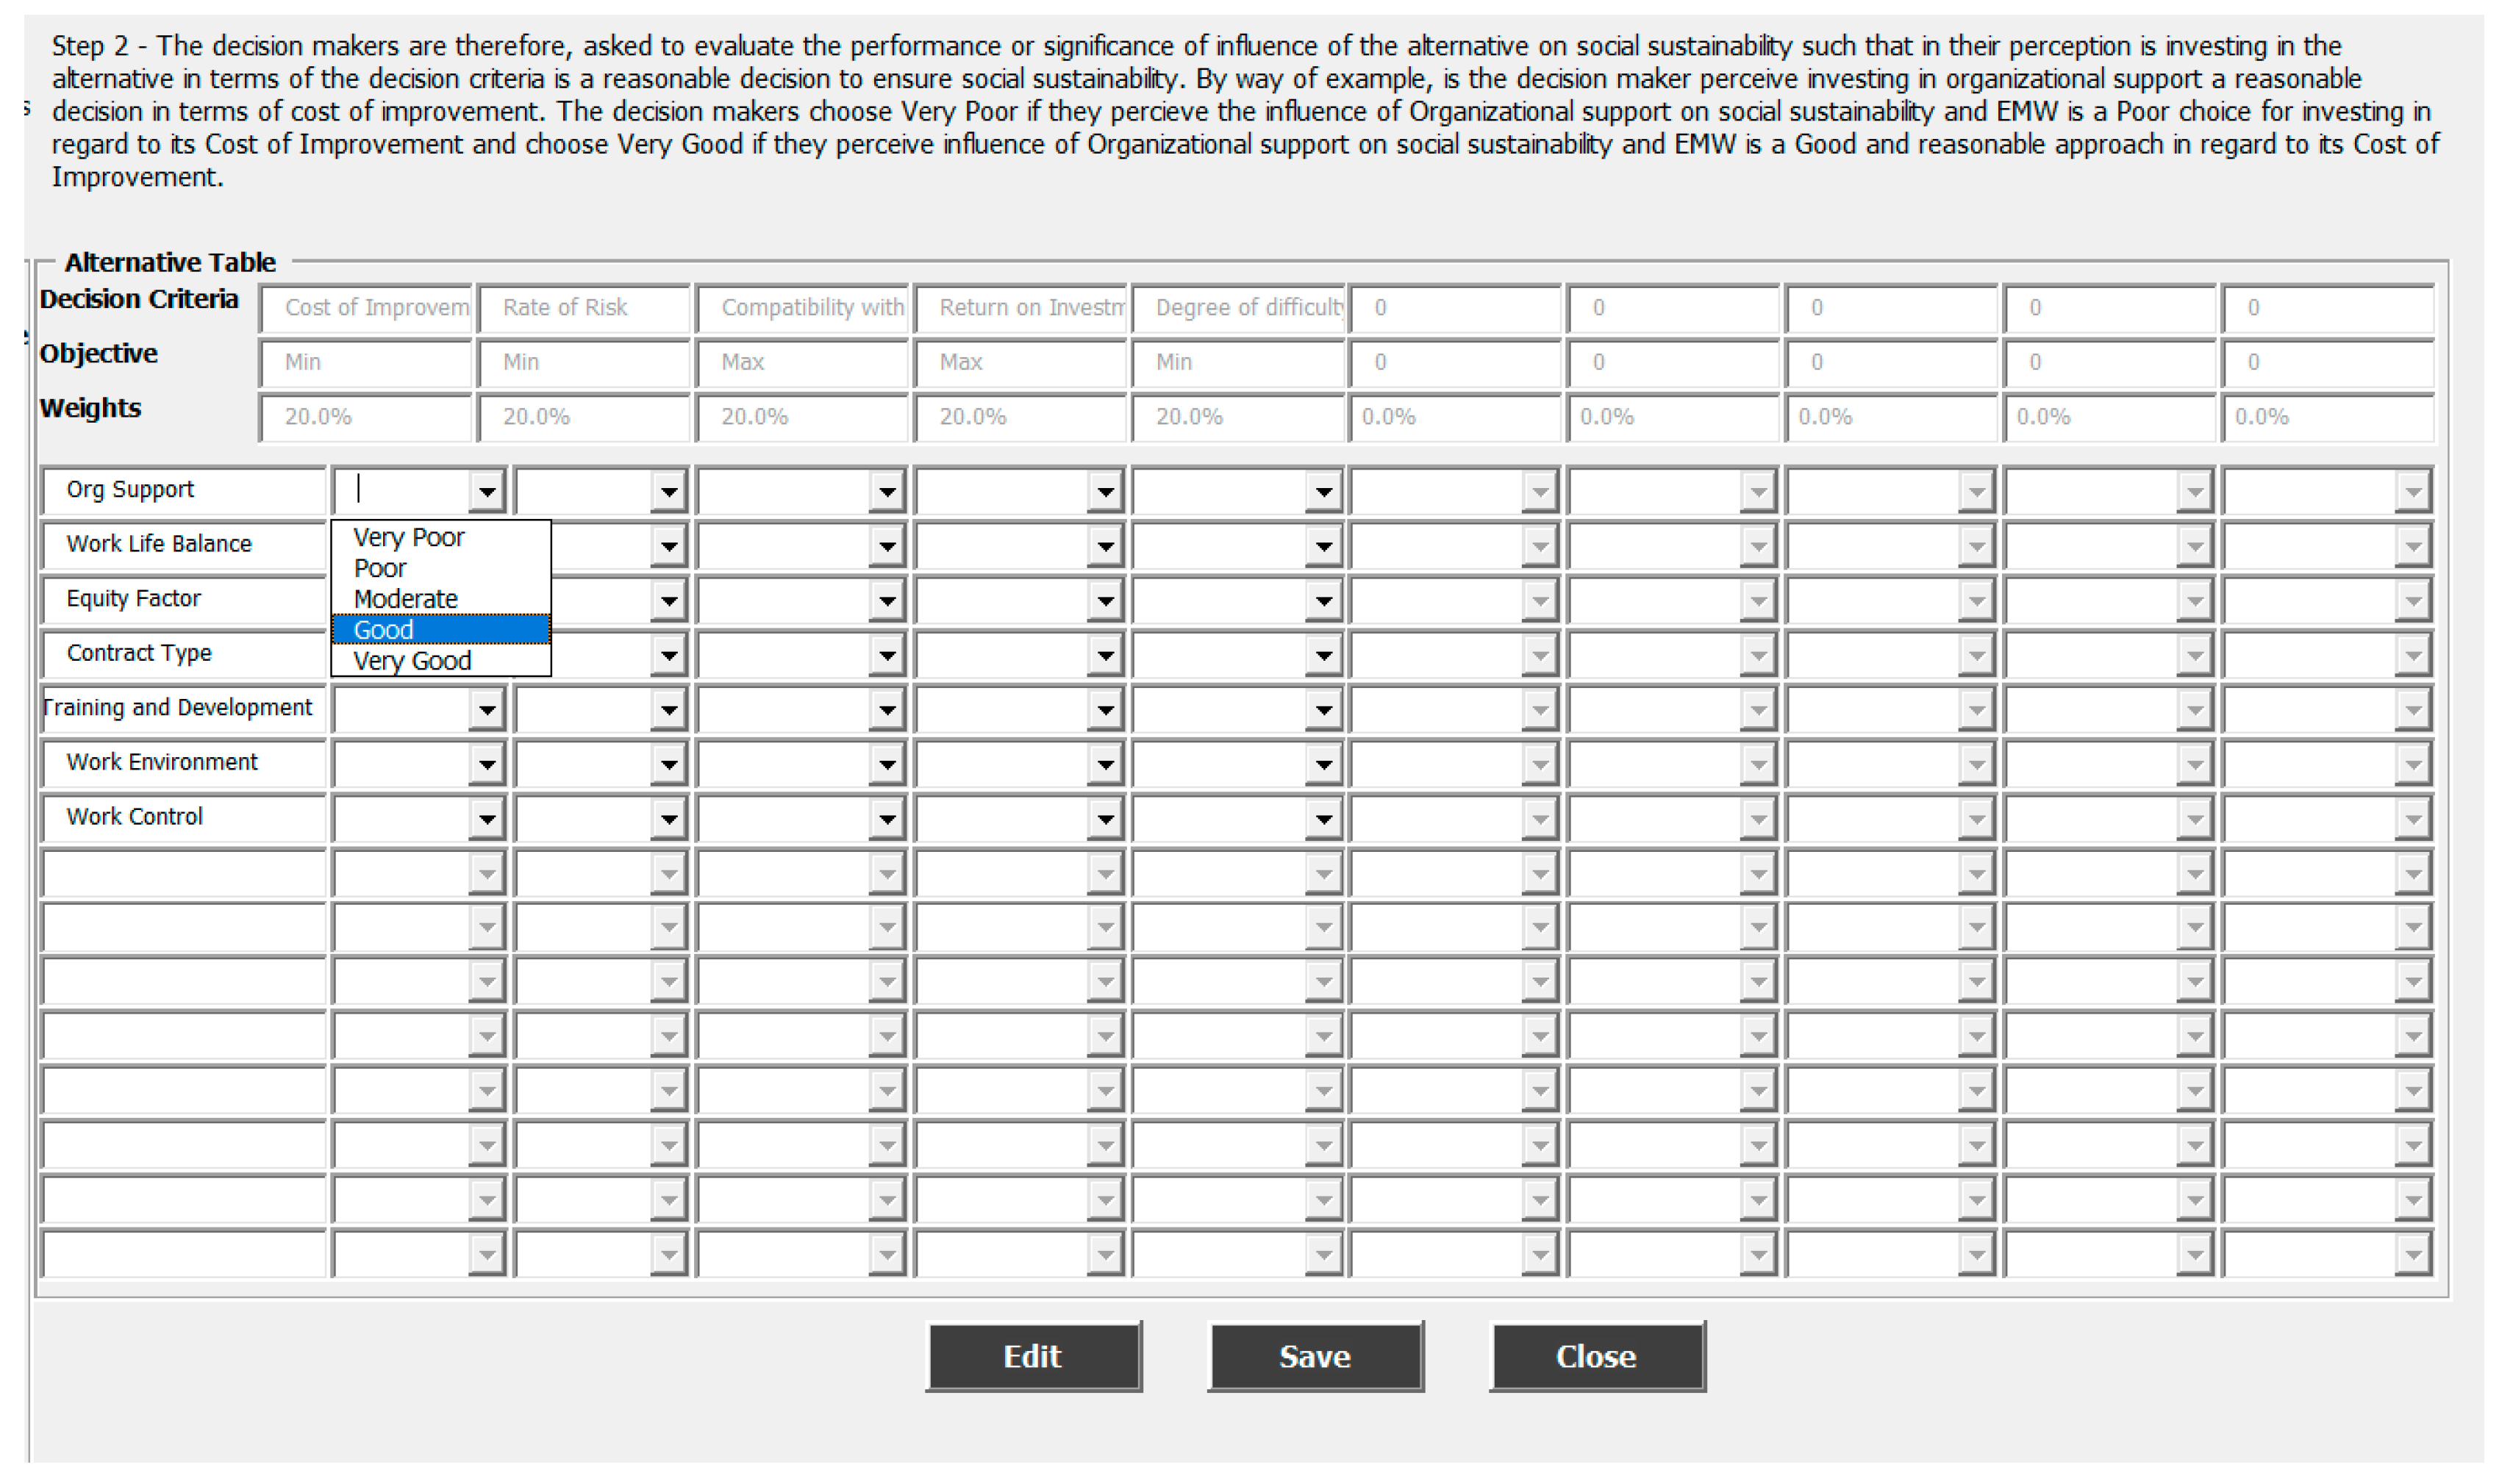Click the Close button at bottom
This screenshot has width=2499, height=1484.
1596,1356
